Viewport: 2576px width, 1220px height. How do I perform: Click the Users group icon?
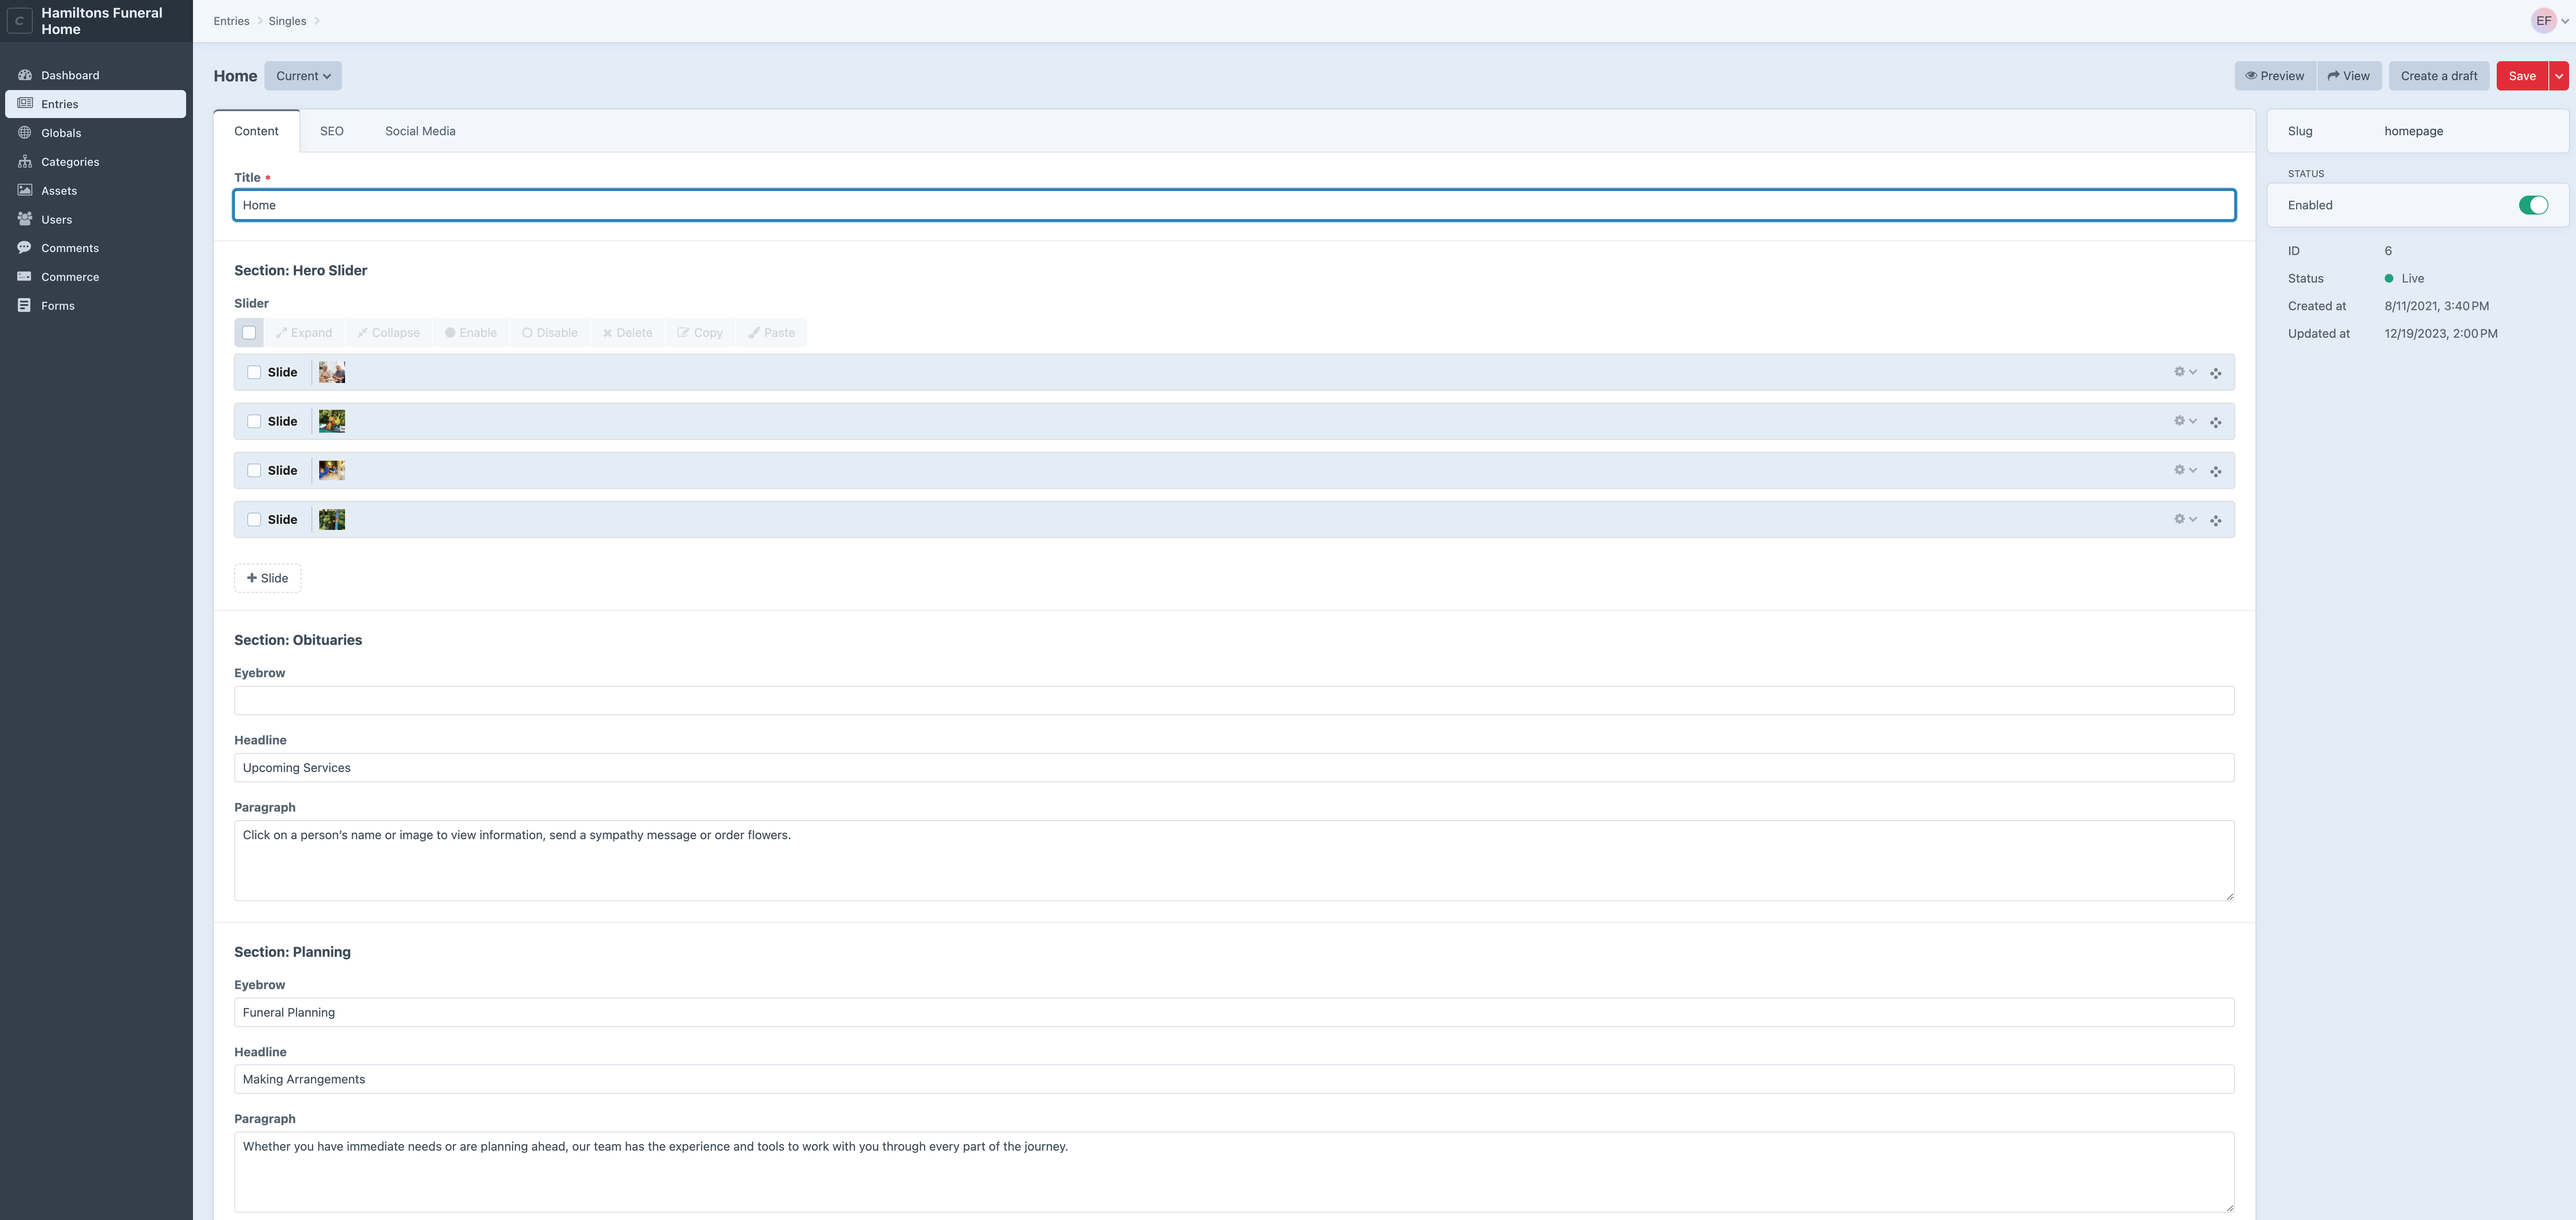pos(24,219)
